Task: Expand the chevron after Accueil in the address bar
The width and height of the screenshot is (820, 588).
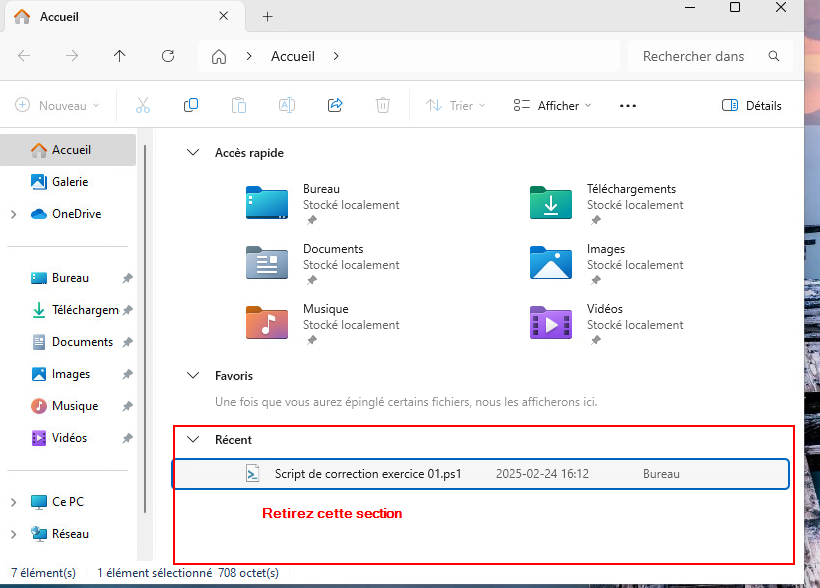Action: click(x=336, y=56)
